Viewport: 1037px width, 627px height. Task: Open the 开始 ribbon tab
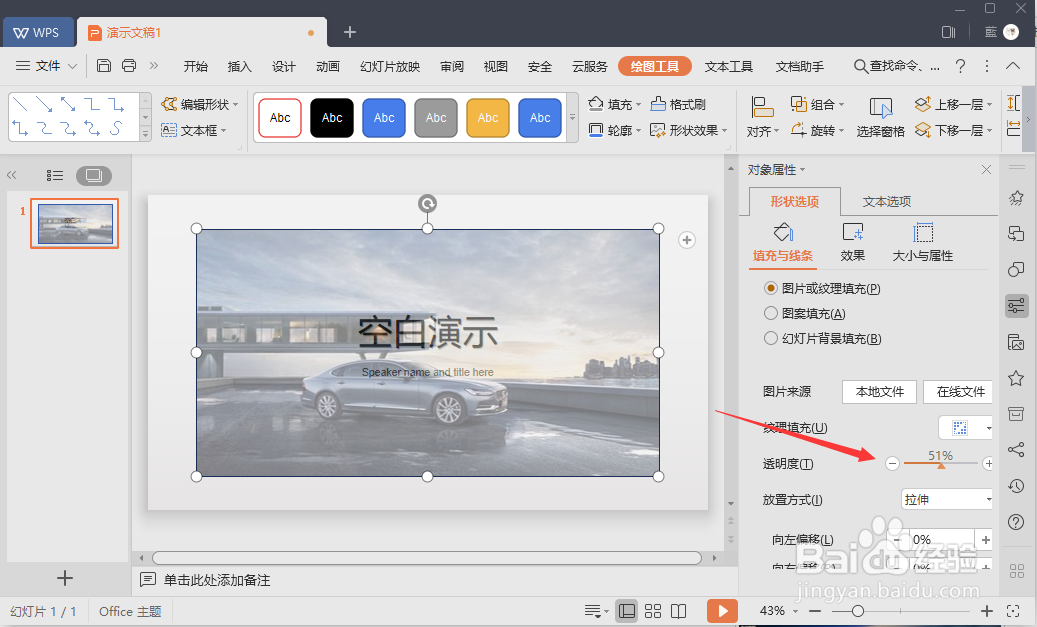pyautogui.click(x=196, y=66)
